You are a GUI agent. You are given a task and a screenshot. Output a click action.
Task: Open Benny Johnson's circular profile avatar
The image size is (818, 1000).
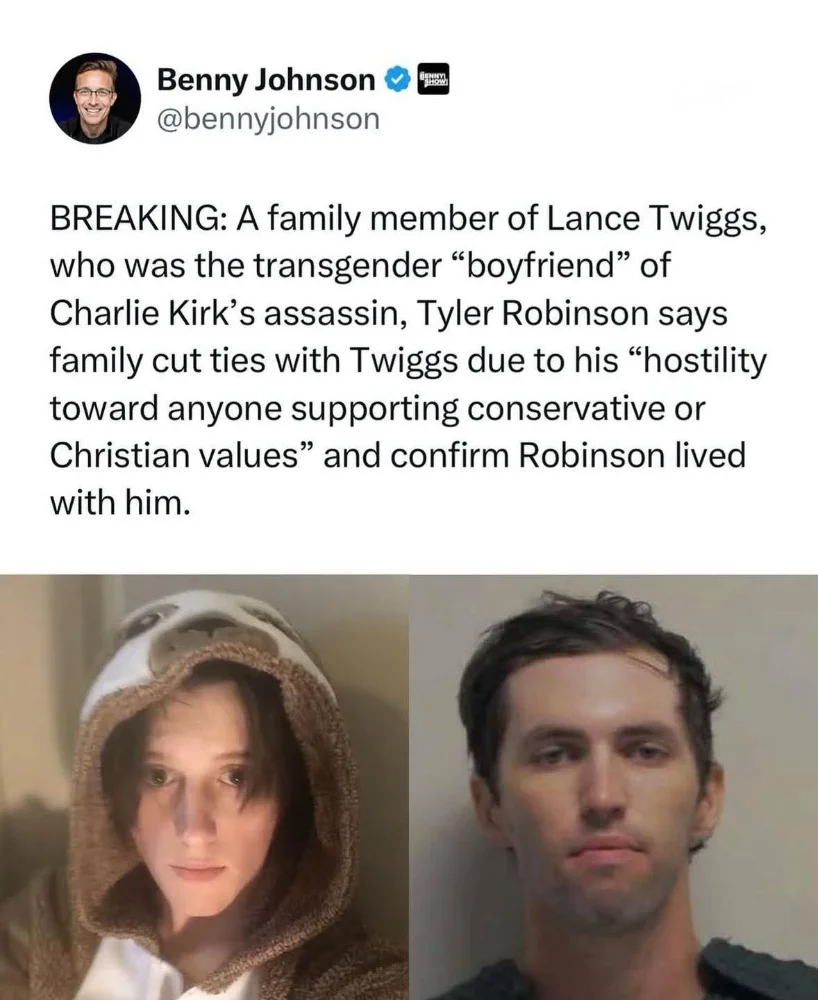coord(95,98)
